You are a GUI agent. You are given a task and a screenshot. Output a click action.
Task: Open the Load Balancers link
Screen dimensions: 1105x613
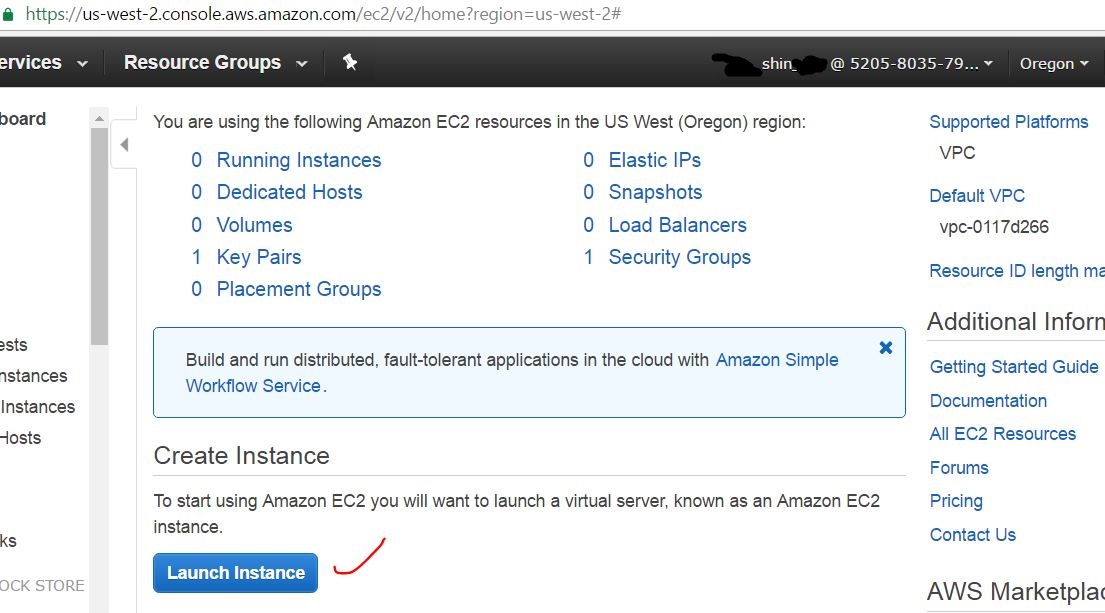click(x=677, y=225)
